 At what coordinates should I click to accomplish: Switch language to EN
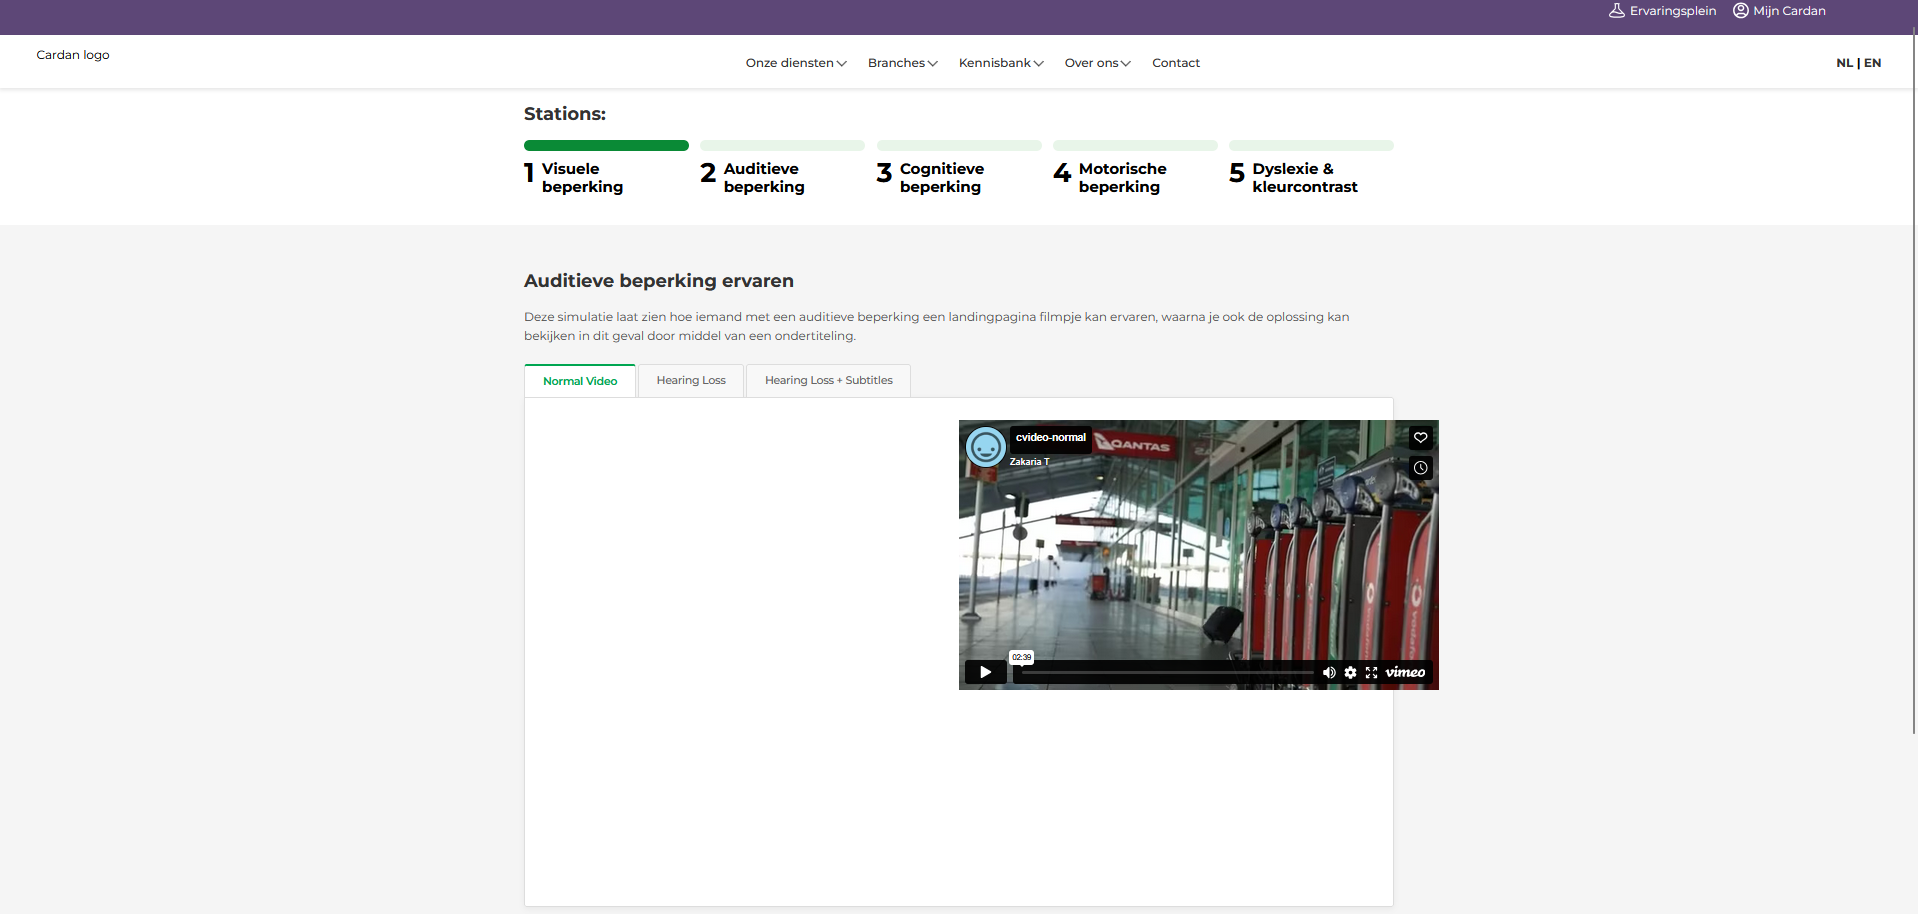(x=1873, y=63)
